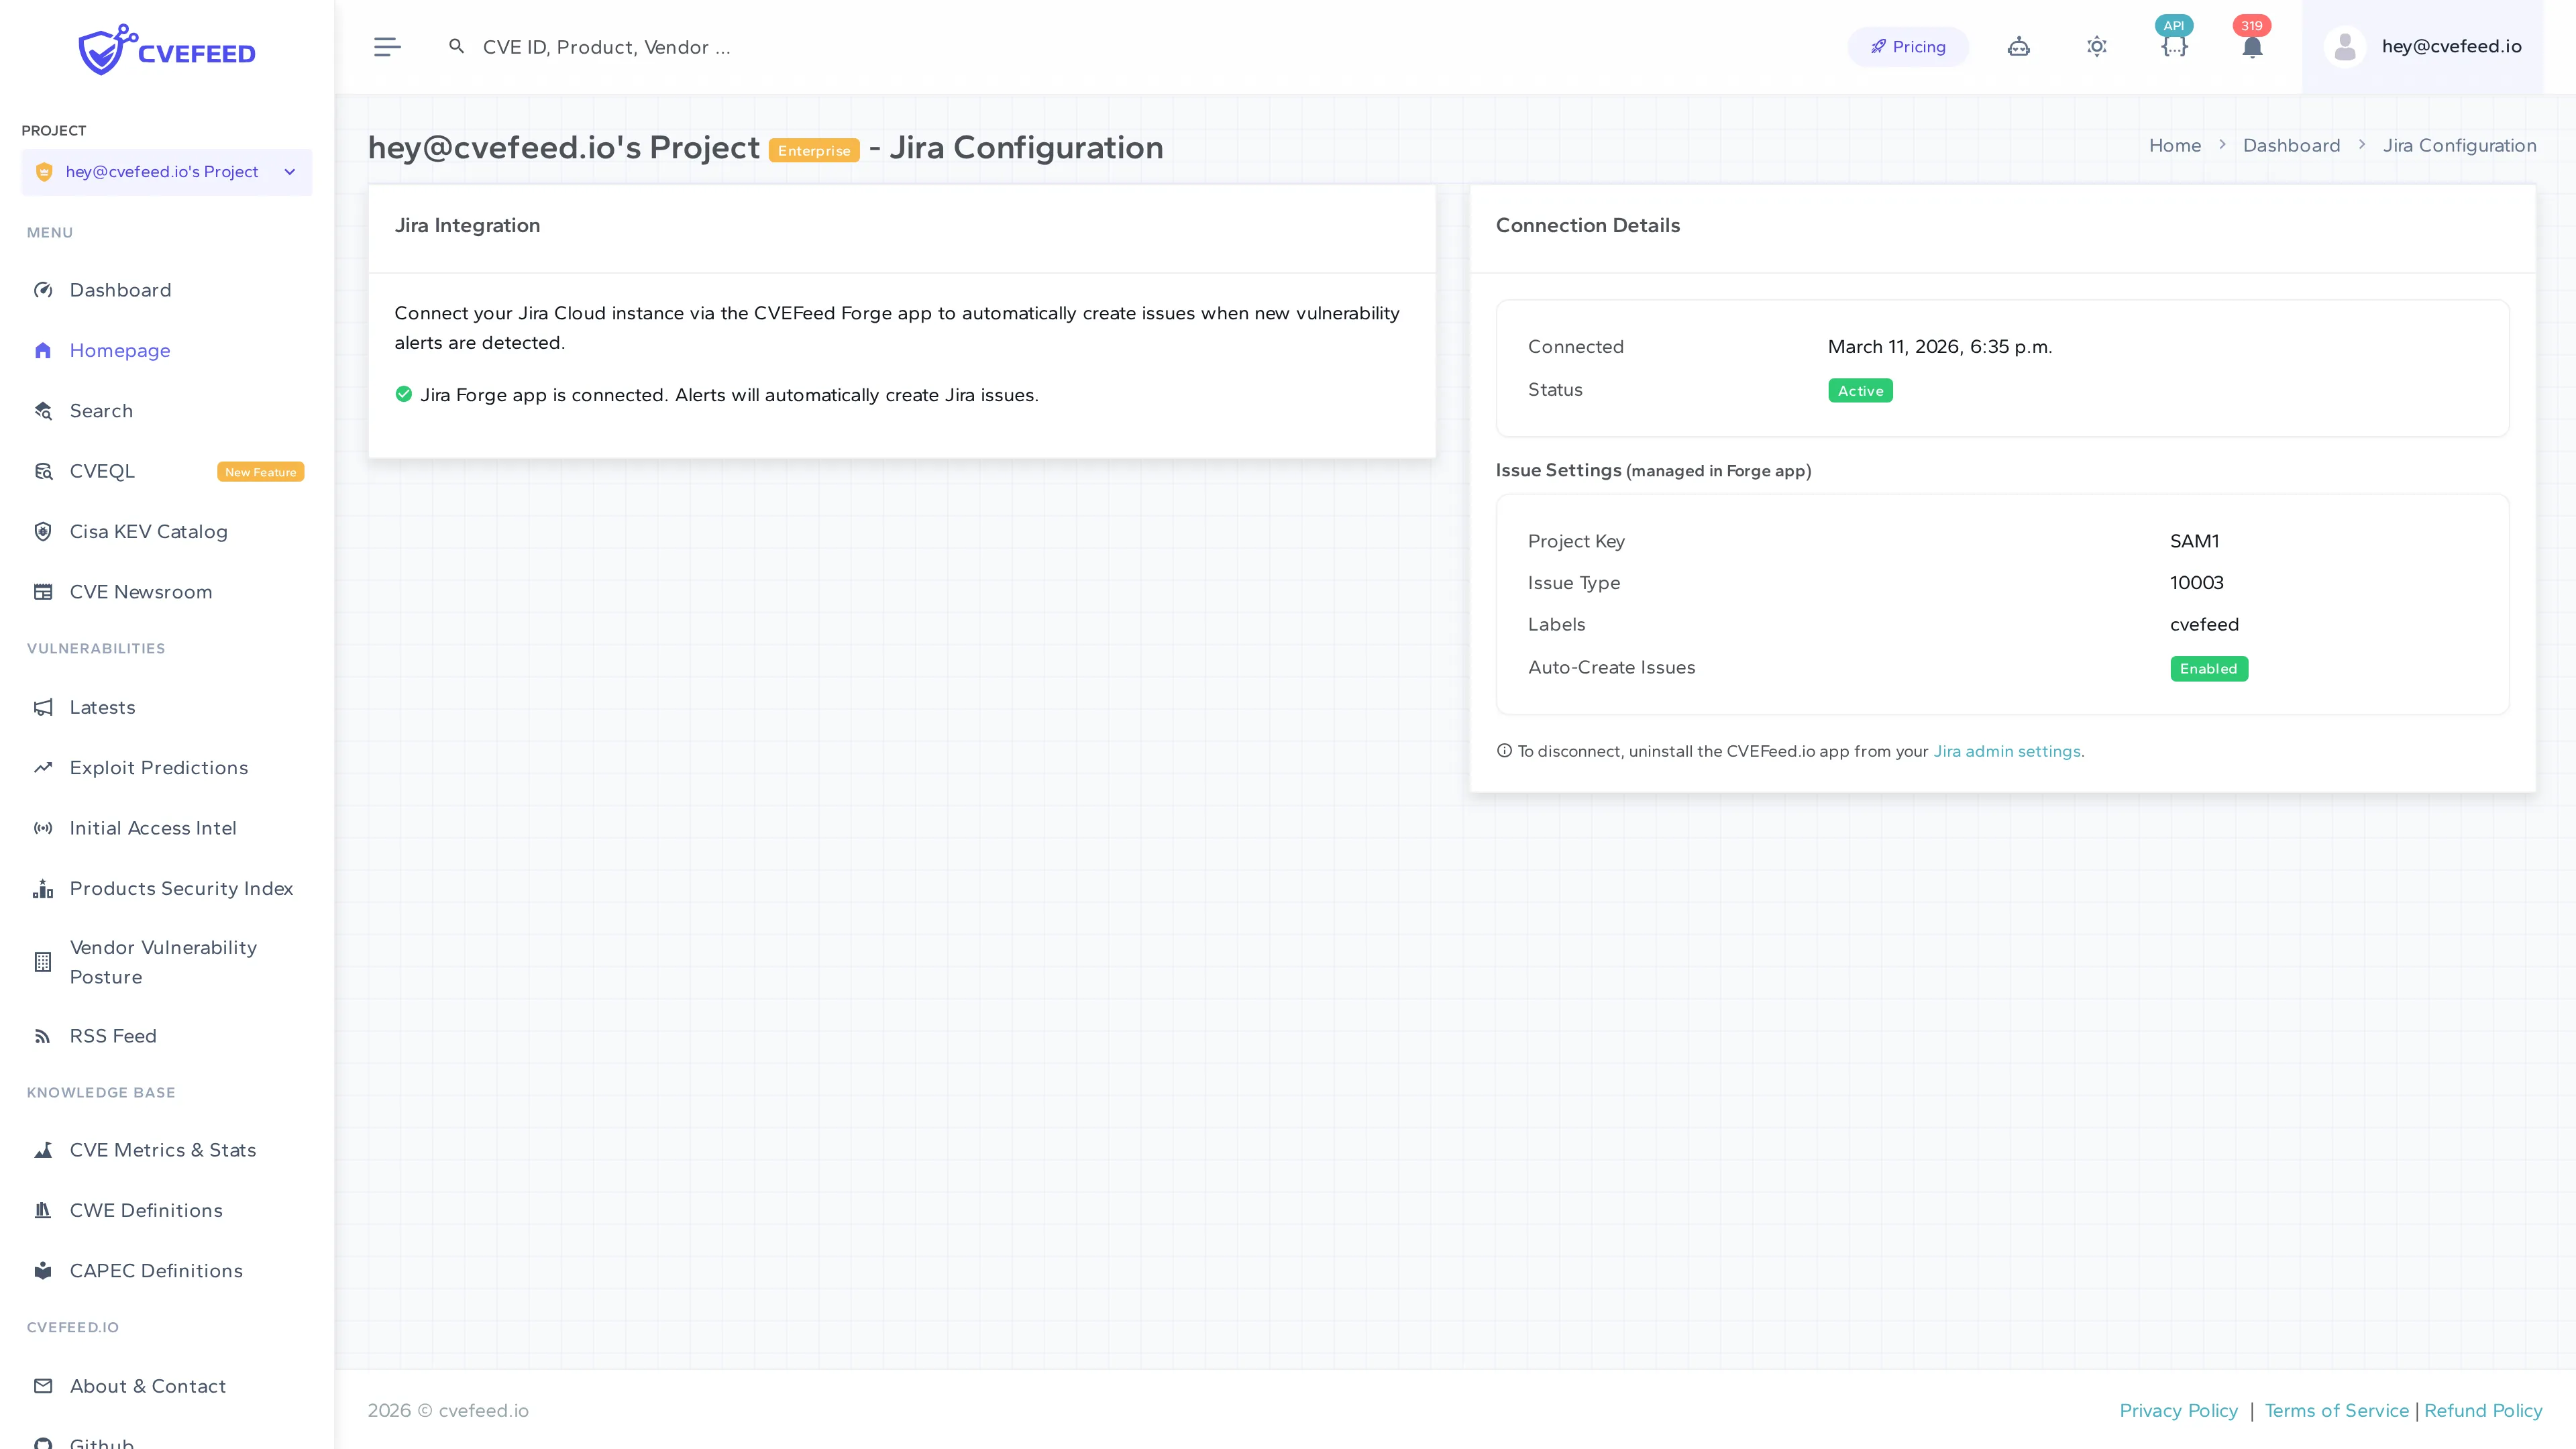The width and height of the screenshot is (2576, 1449).
Task: Open the Cisa KEV Catalog menu entry
Action: (148, 531)
